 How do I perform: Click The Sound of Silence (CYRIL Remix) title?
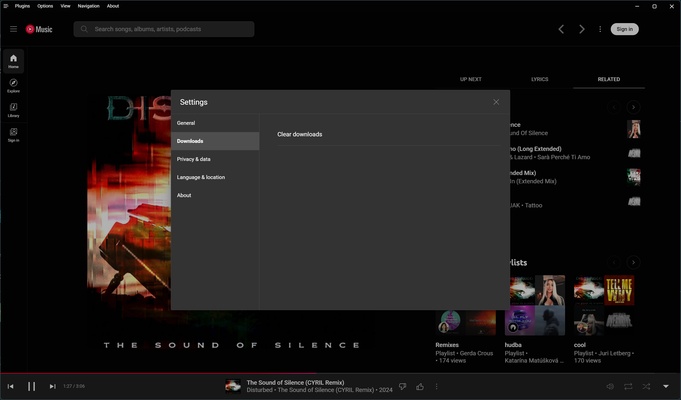click(295, 383)
